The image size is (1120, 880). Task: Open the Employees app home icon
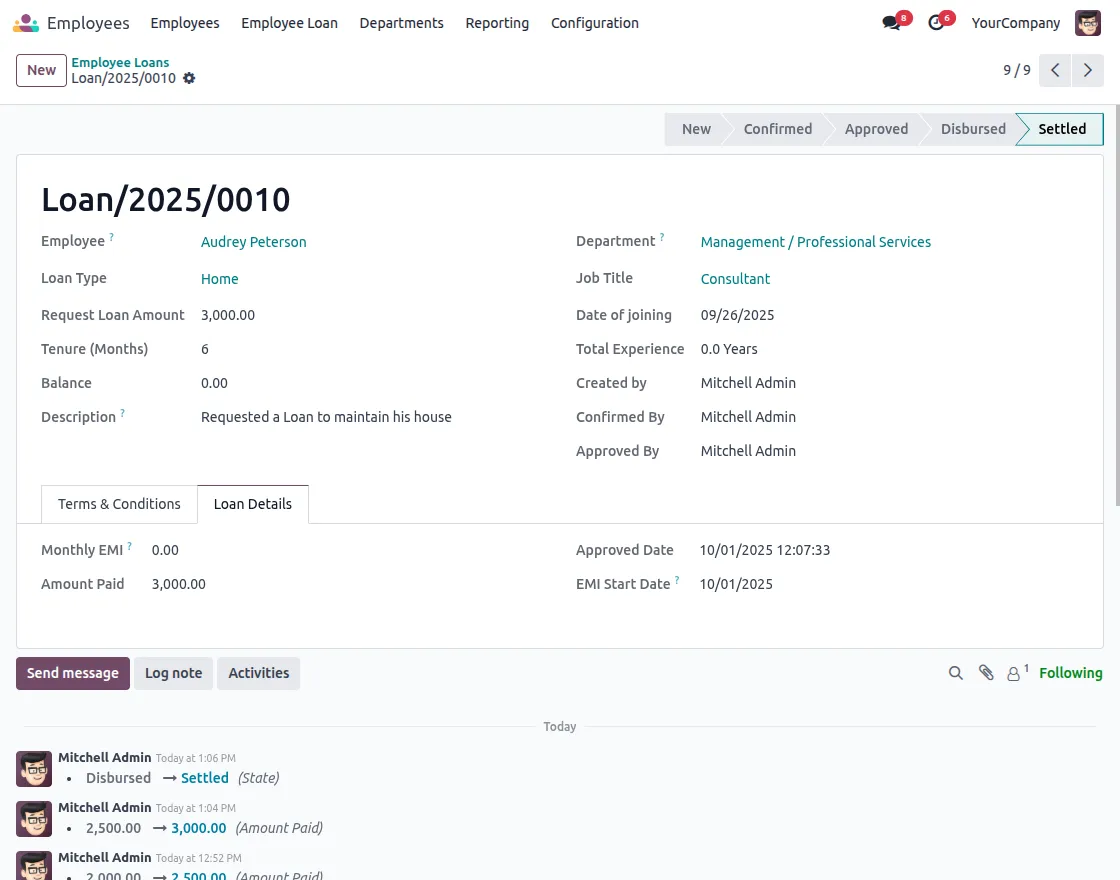(27, 23)
